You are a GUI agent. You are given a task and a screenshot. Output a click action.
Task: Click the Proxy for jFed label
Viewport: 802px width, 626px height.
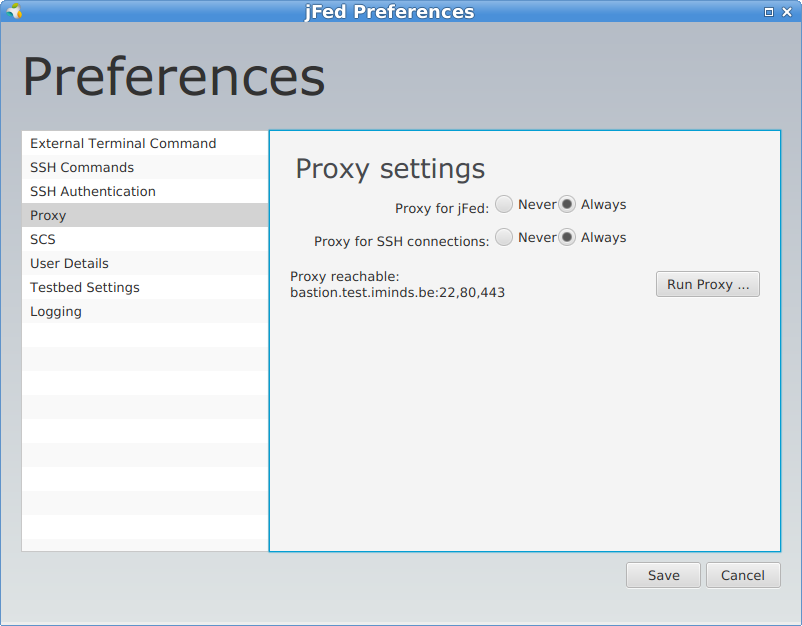[442, 208]
